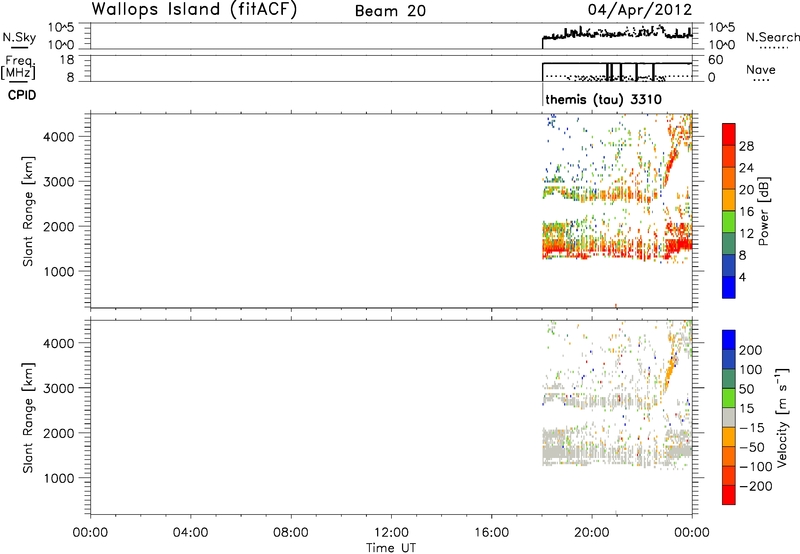Click the '200' velocity colorbar value
800x554 pixels.
[x=751, y=350]
